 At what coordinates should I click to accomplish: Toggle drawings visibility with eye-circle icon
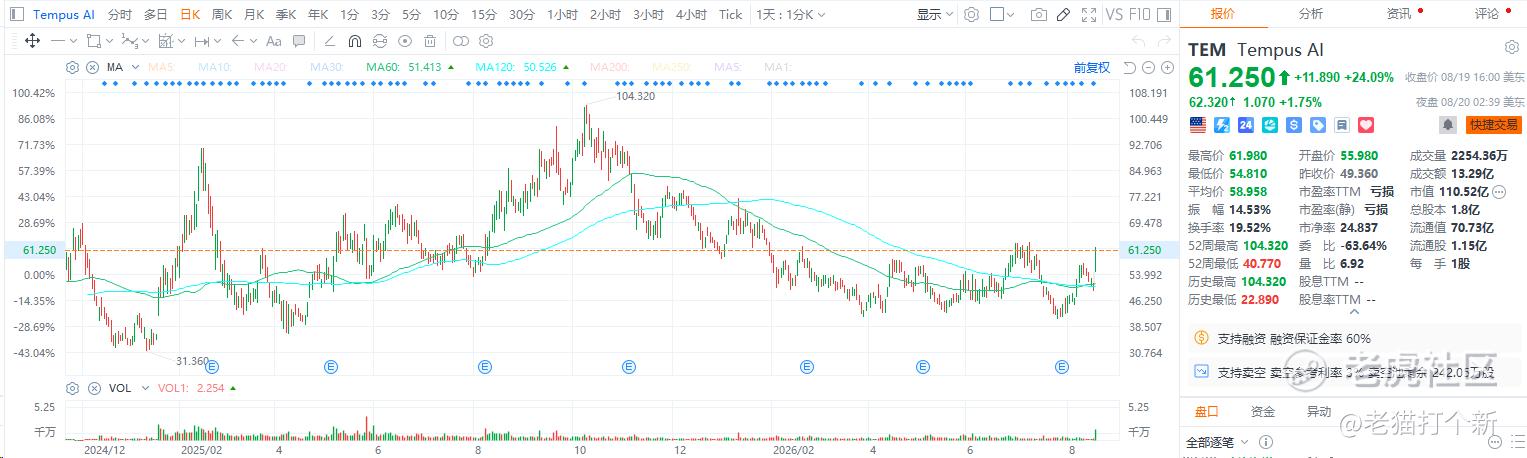point(405,41)
